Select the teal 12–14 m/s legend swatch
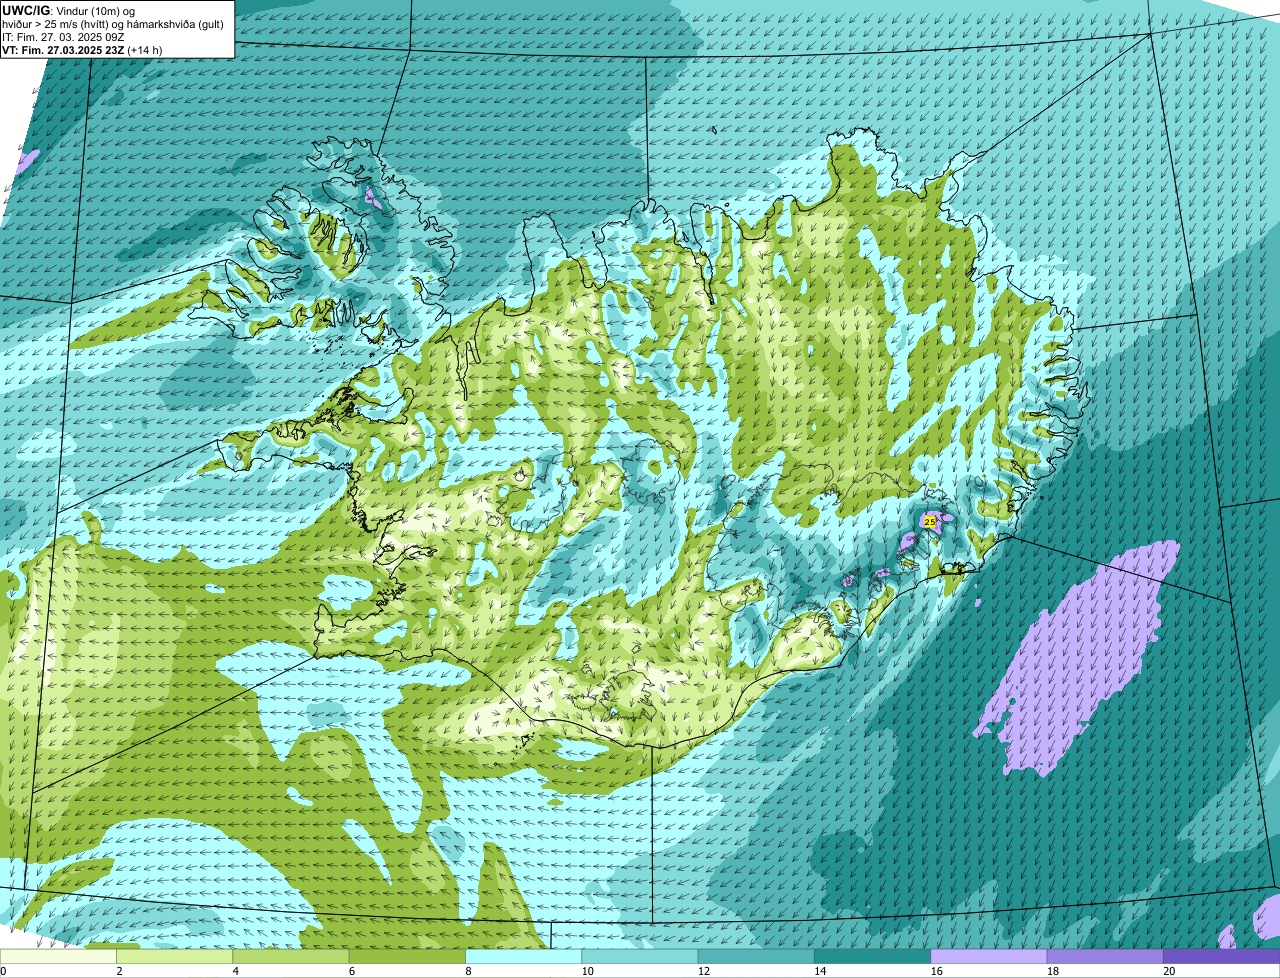Screen dimensions: 1280x978 757,957
